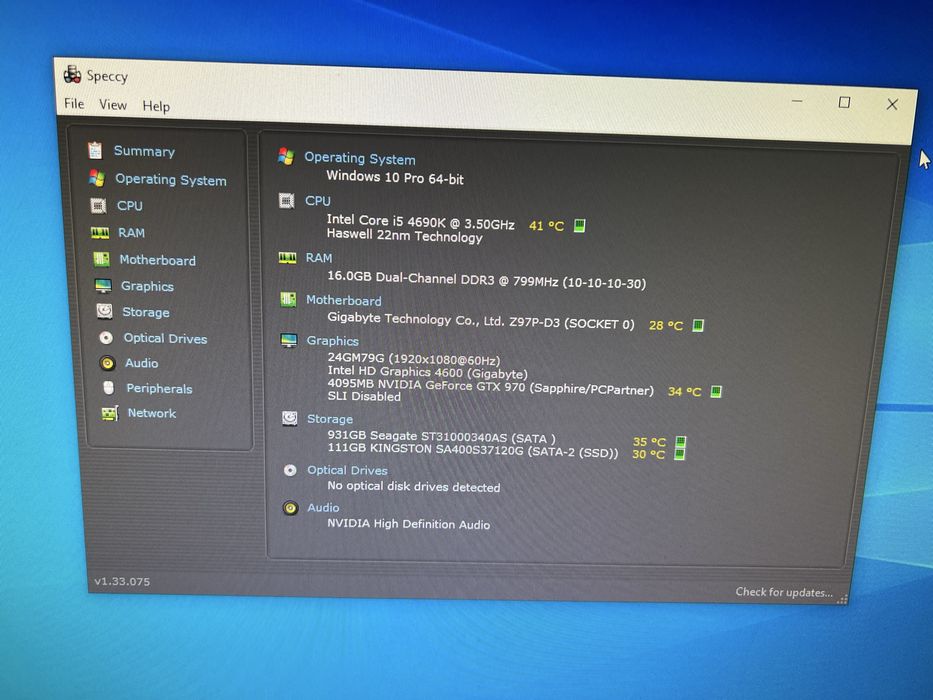
Task: Select Motherboard in the sidebar
Action: pyautogui.click(x=158, y=260)
